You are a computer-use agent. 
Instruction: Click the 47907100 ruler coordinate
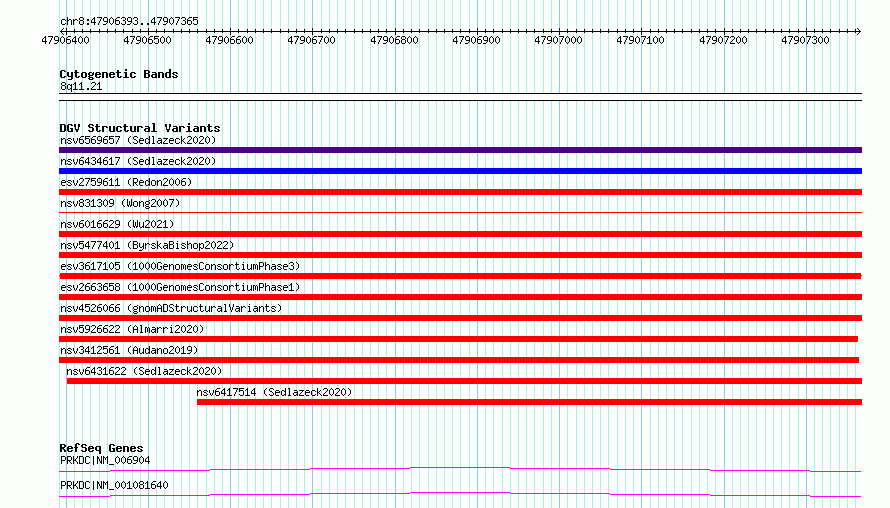[640, 40]
